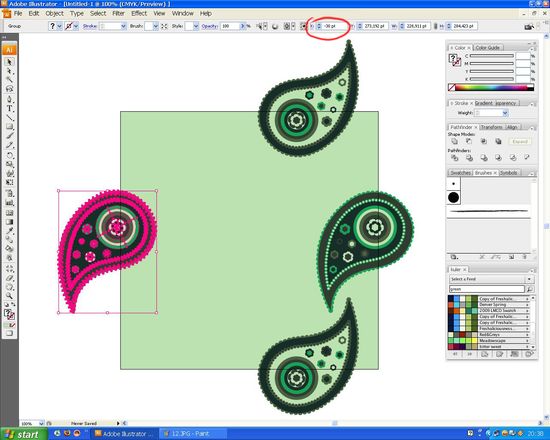Open the Brush dropdown in control bar
Image resolution: width=550 pixels, height=440 pixels.
tap(155, 26)
